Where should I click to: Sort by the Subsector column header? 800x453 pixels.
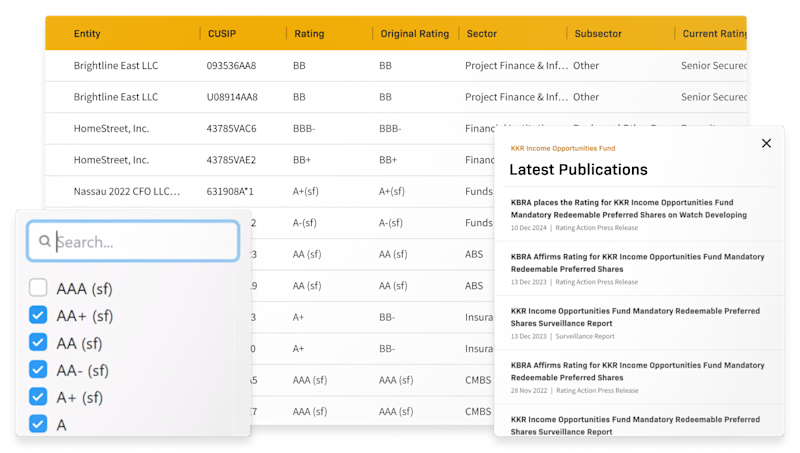[x=598, y=34]
